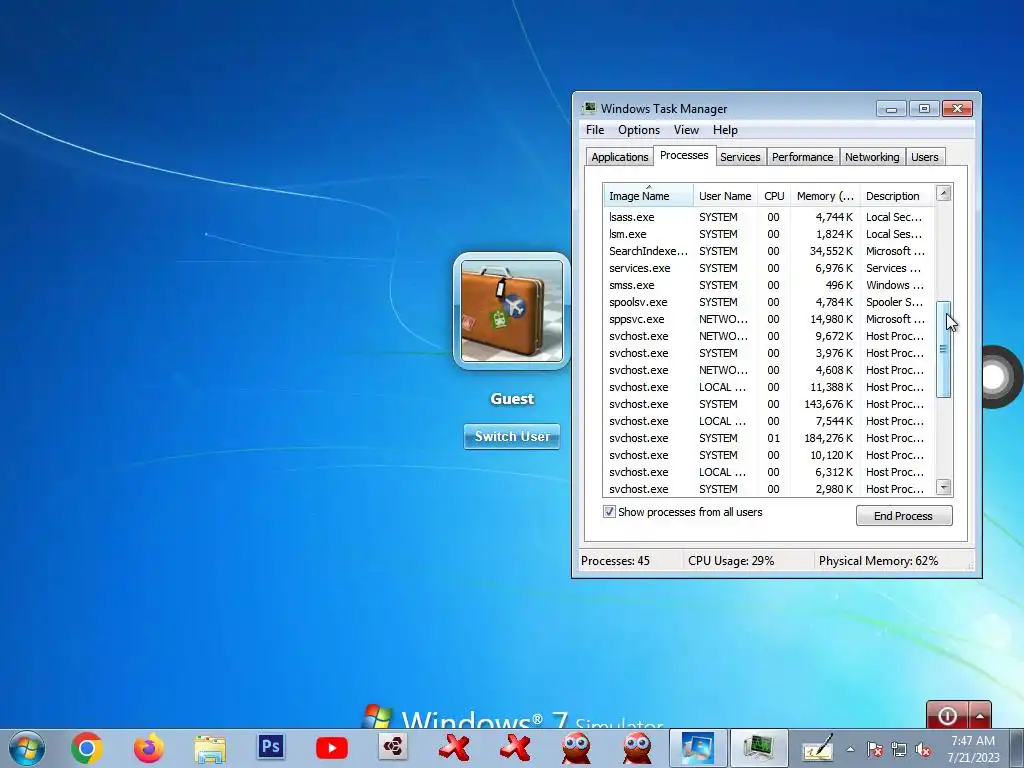Select svchost.exe using 2,980 K memory
Viewport: 1024px width, 768px height.
pos(769,488)
